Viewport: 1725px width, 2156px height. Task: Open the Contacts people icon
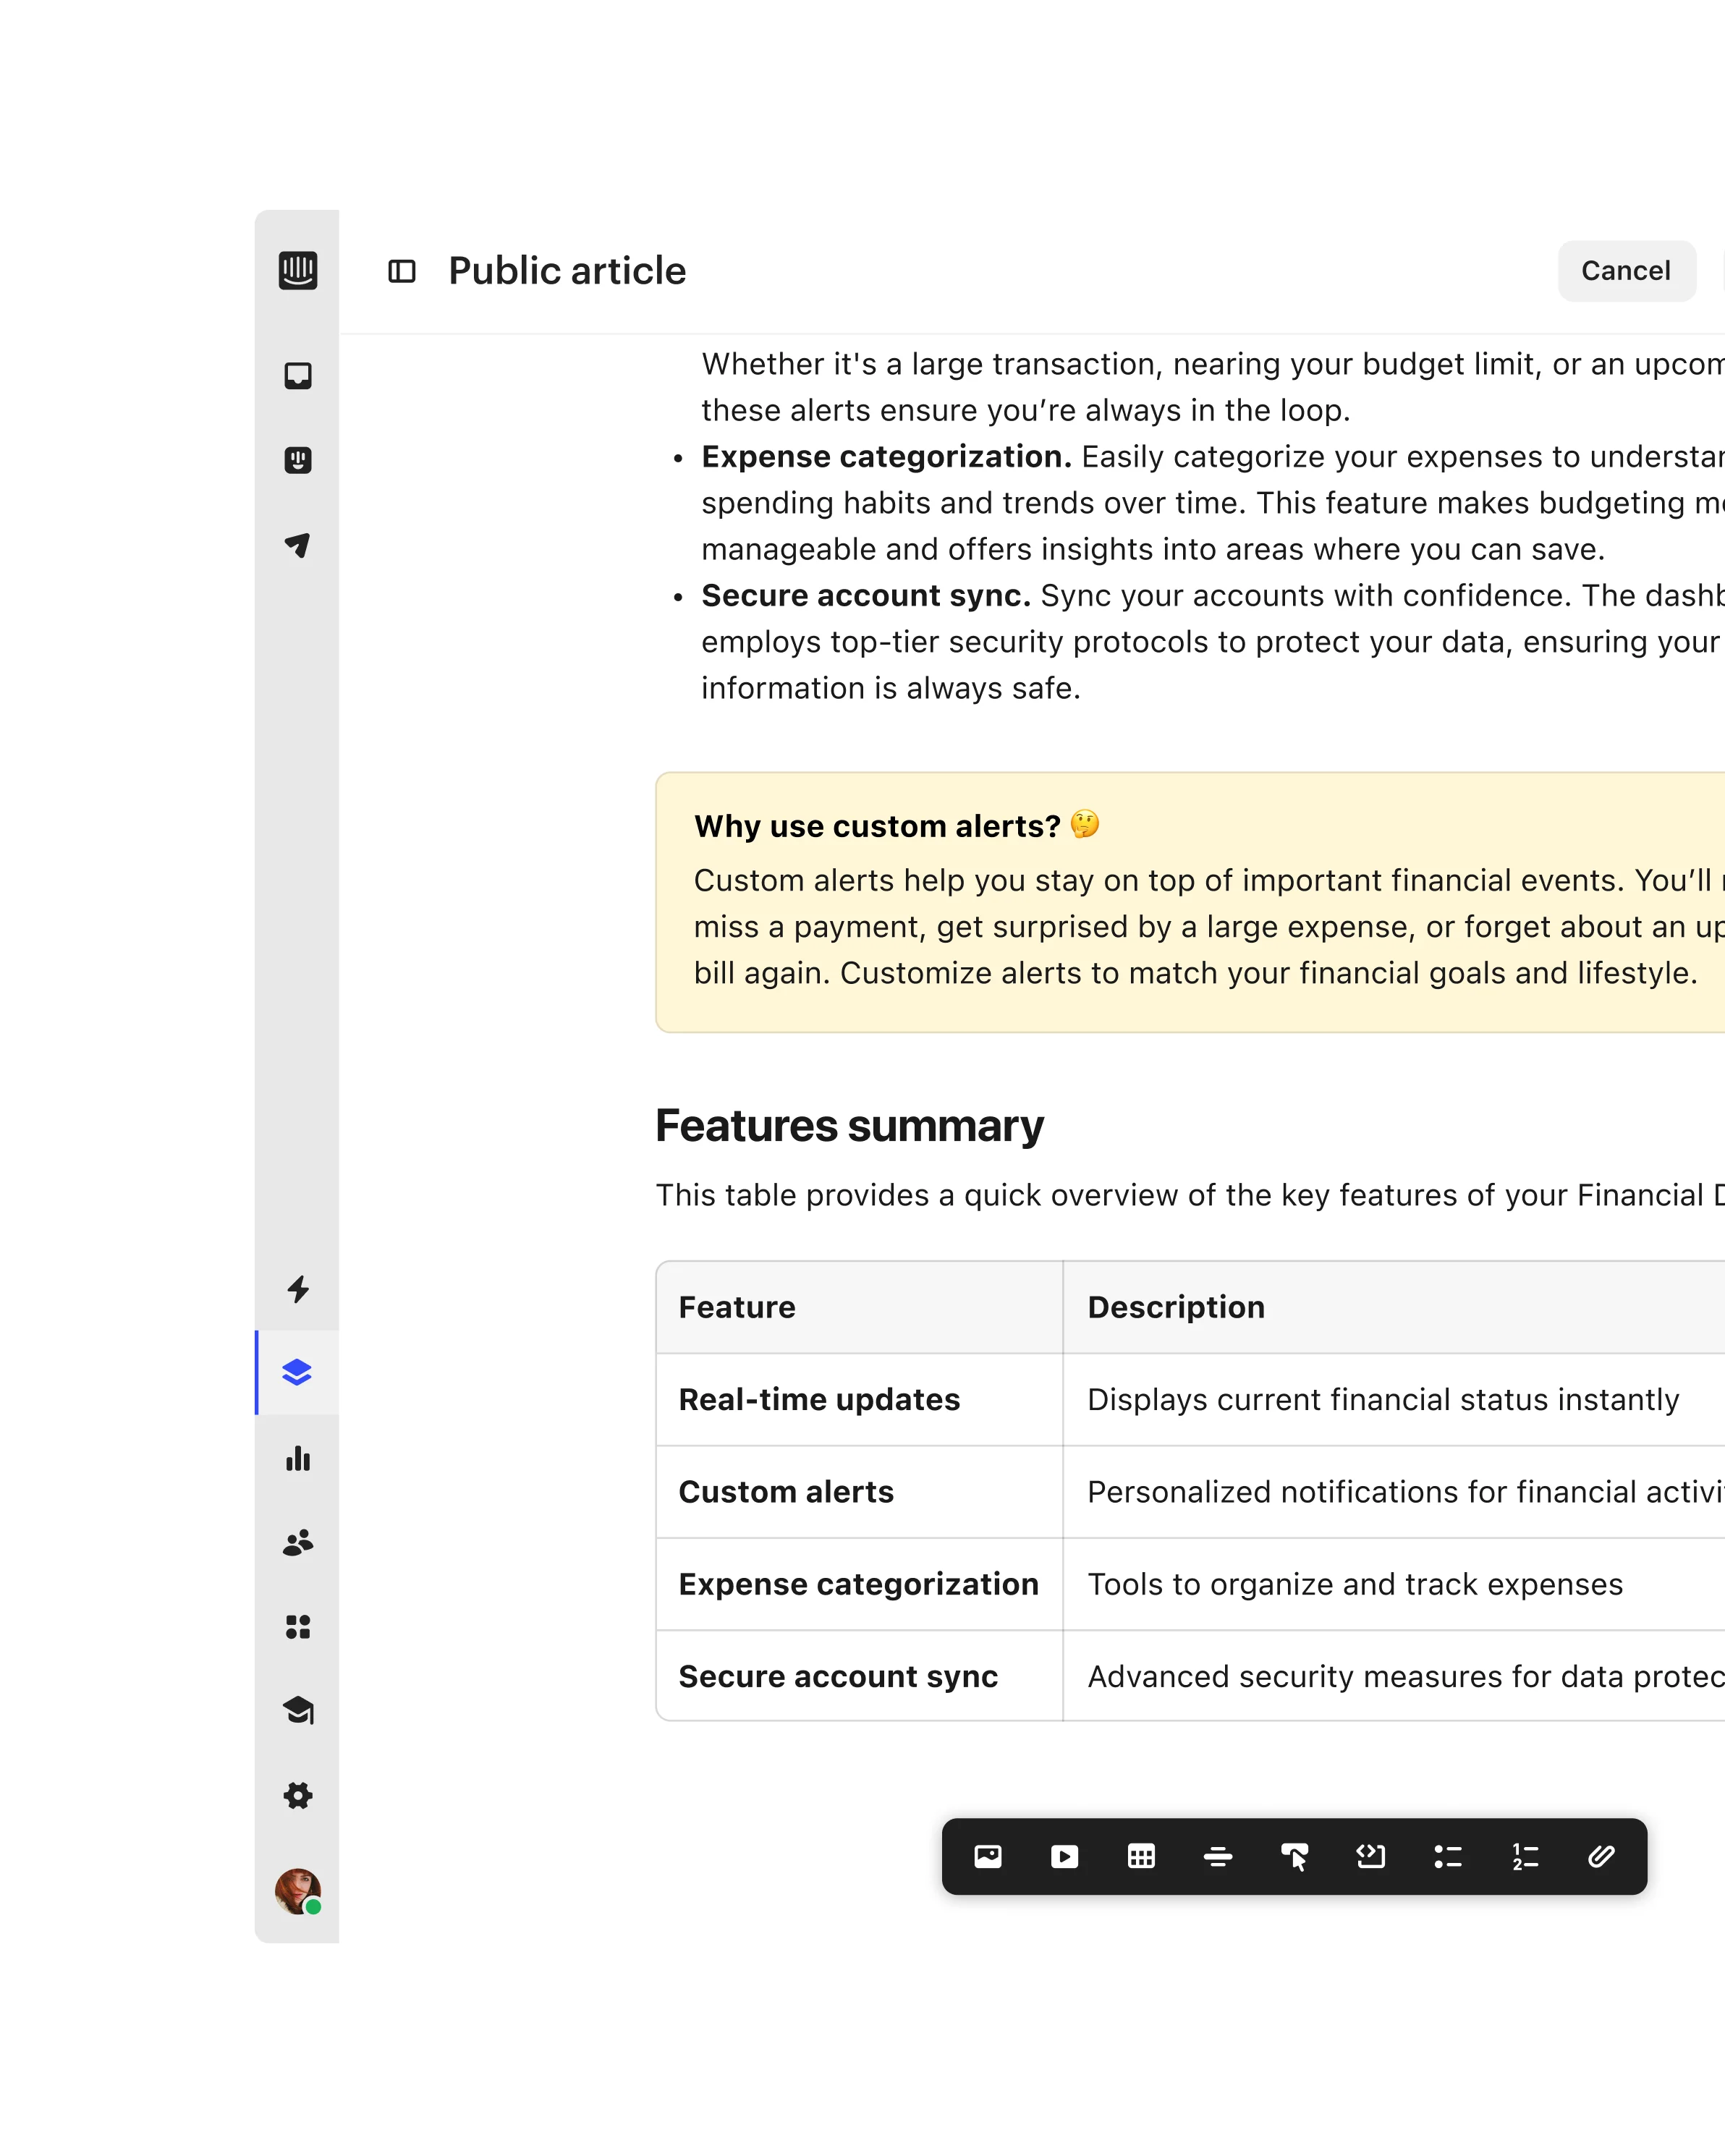click(297, 1542)
